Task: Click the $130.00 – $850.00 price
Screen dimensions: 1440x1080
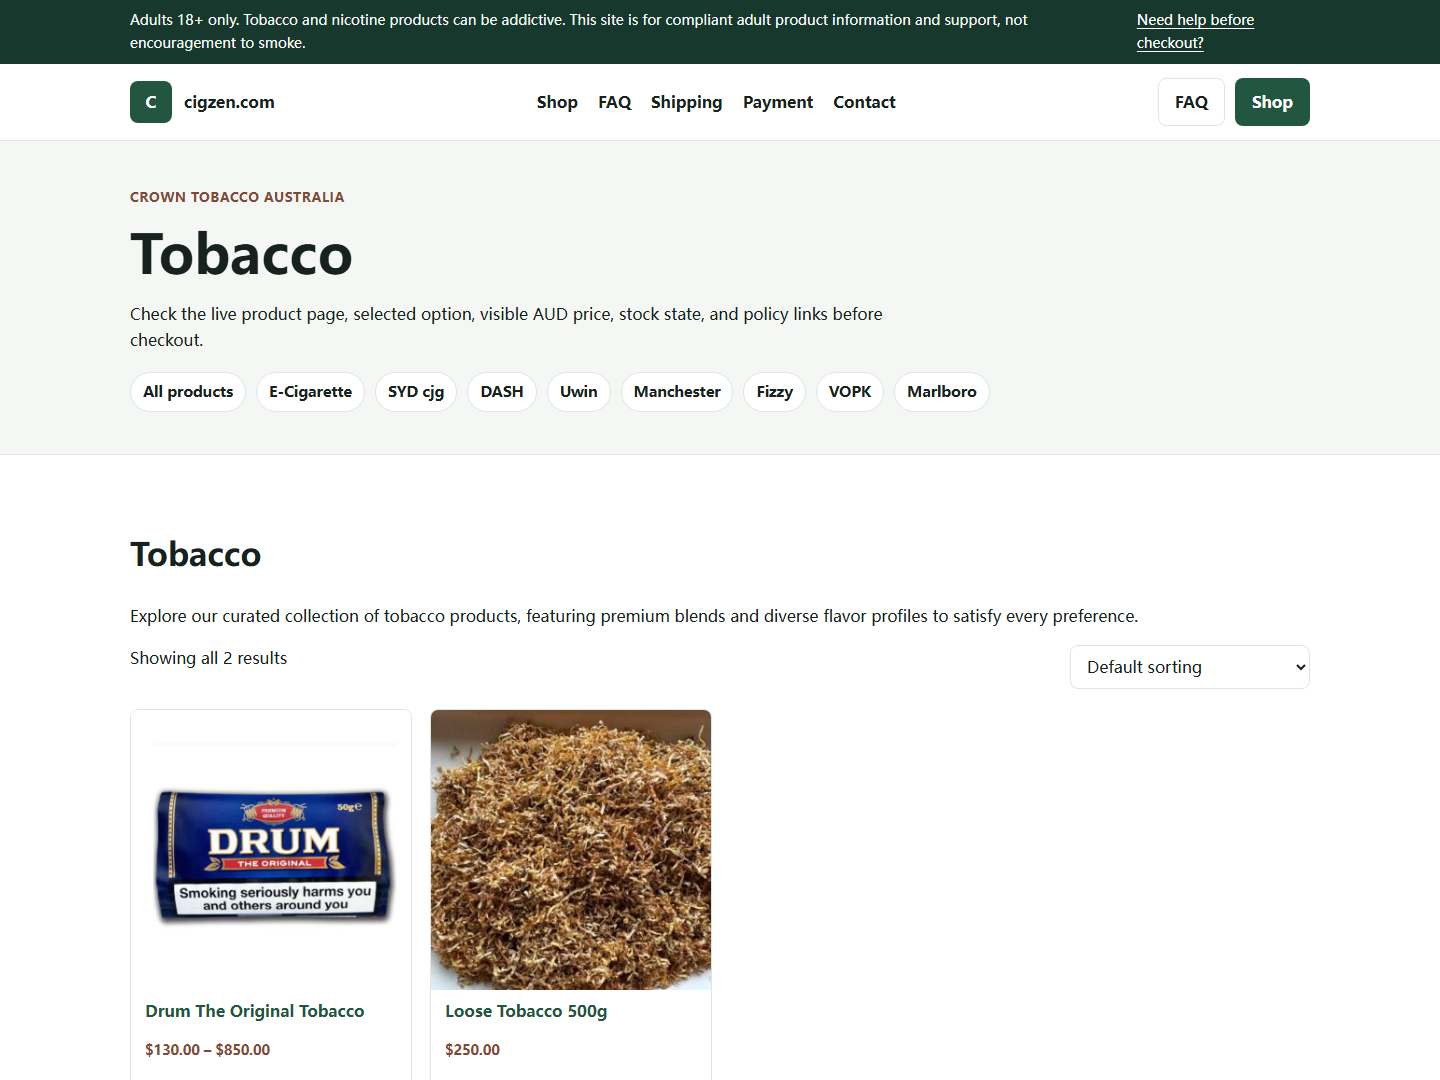Action: click(208, 1050)
